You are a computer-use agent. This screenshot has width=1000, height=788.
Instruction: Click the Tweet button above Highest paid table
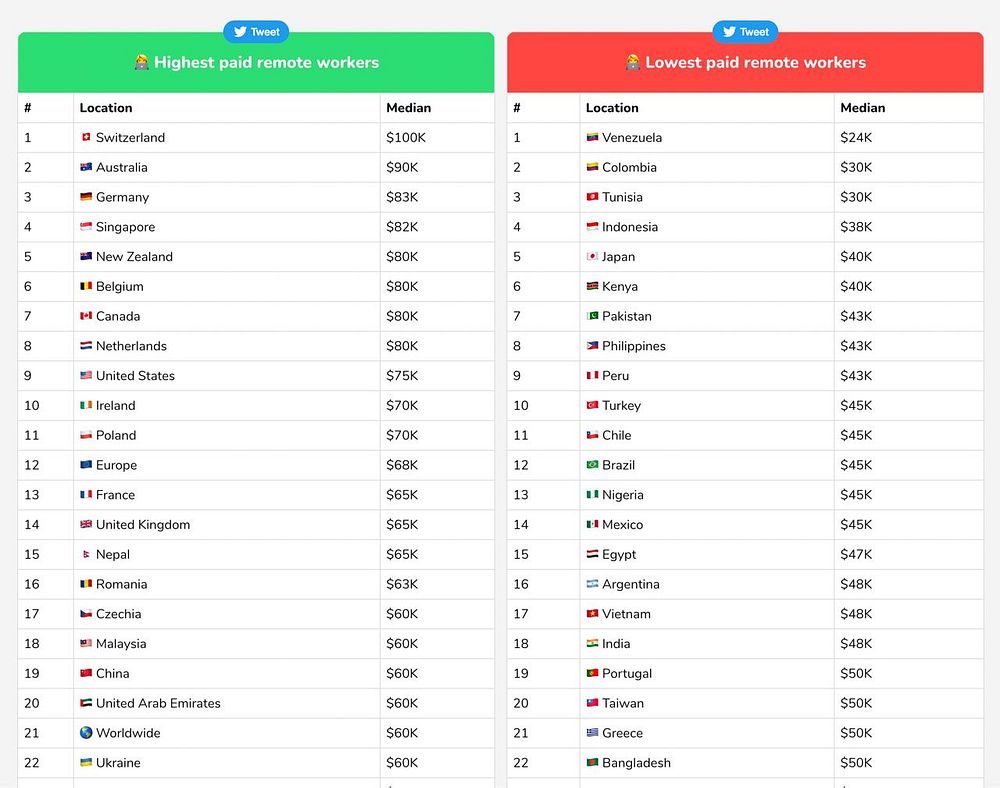tap(256, 32)
